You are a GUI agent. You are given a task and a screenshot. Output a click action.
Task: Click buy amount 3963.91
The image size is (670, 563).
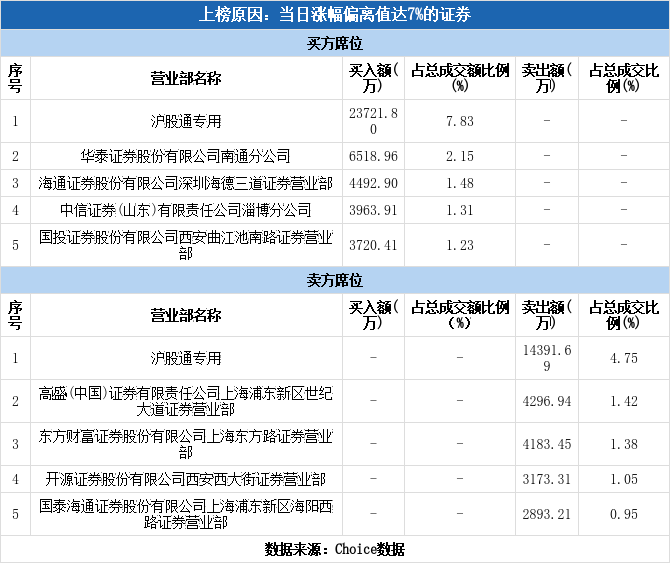(373, 210)
